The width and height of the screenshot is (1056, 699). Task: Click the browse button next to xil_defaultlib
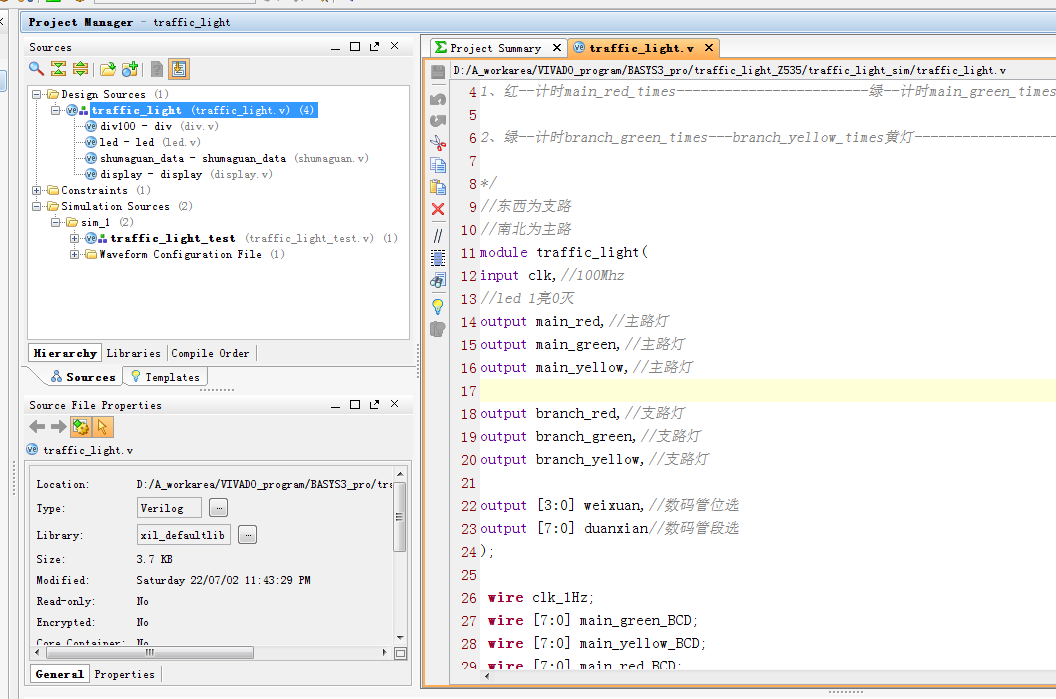pos(248,535)
